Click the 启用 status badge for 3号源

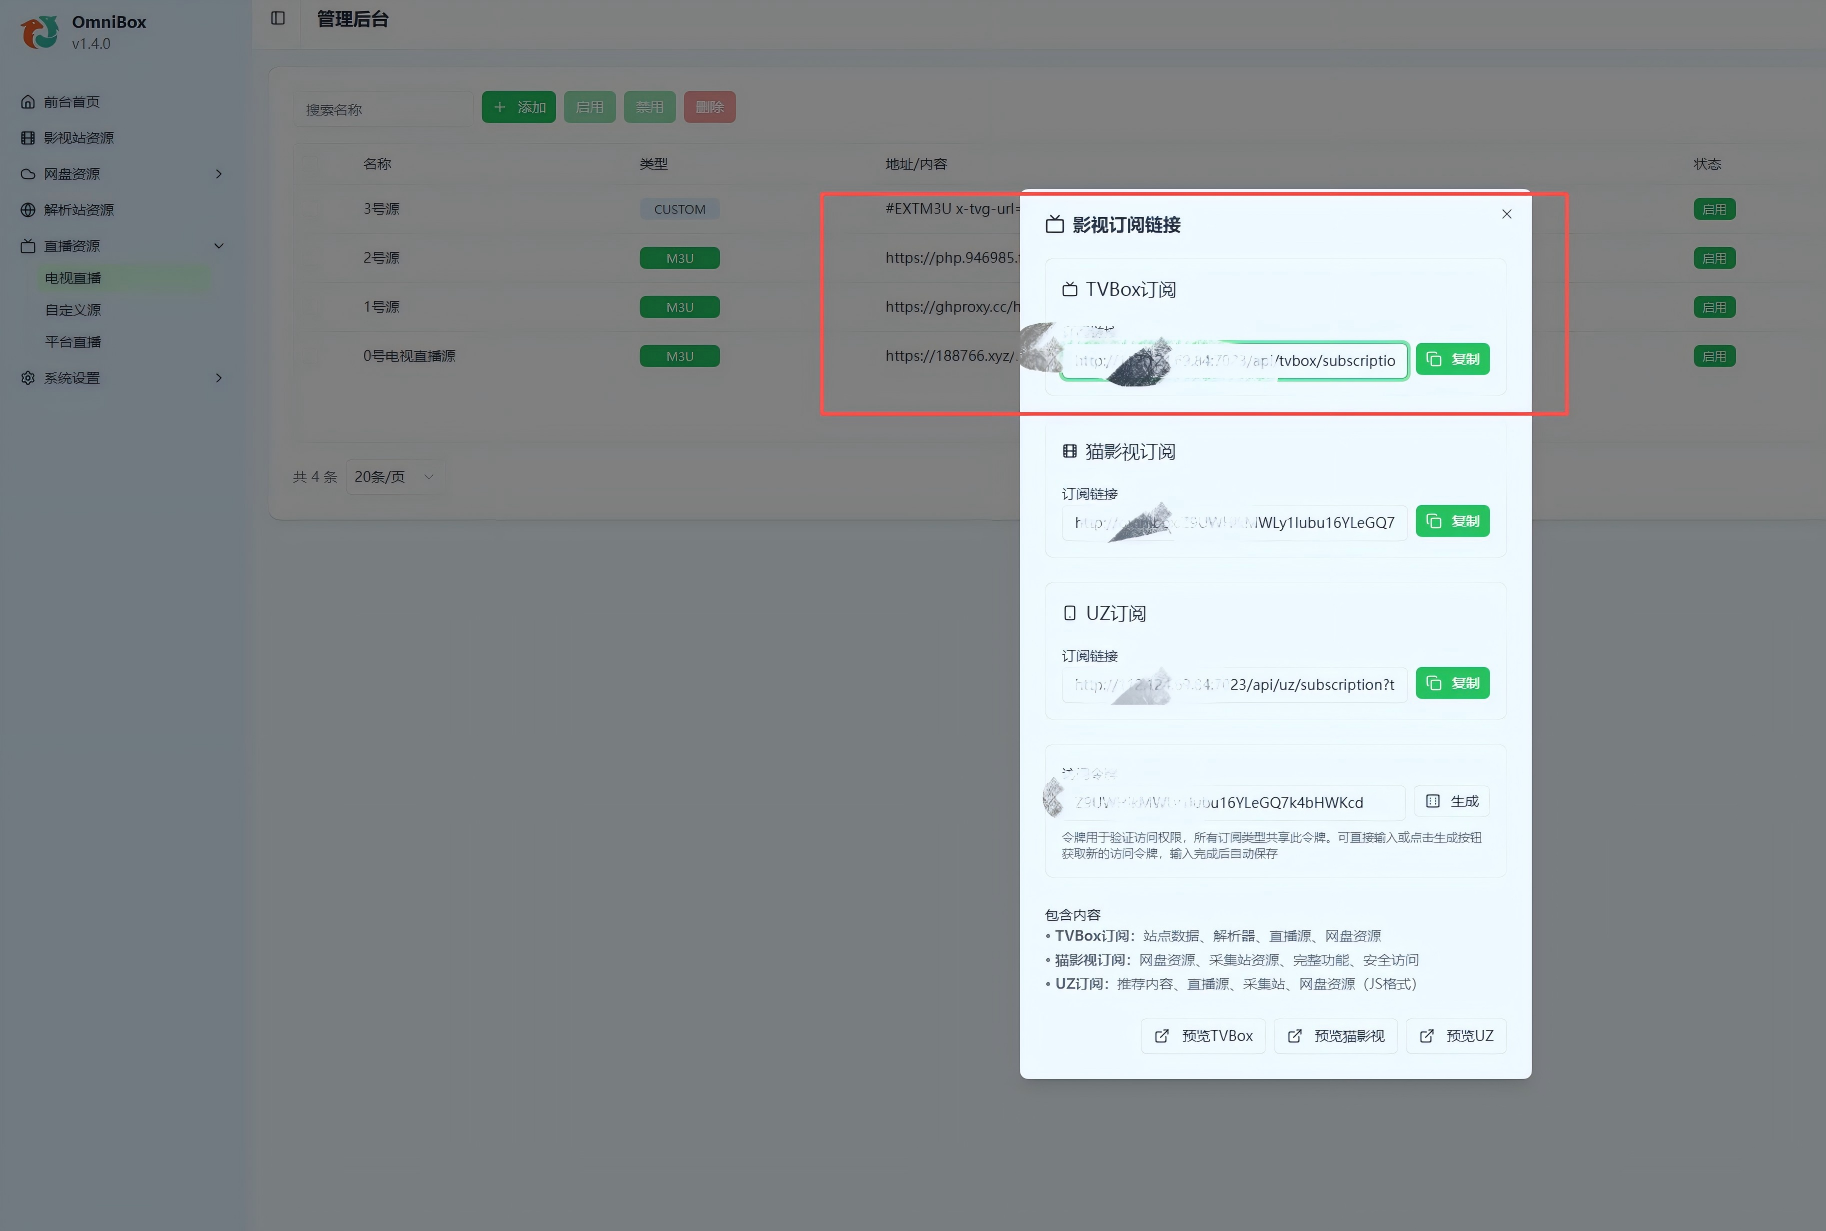1714,209
